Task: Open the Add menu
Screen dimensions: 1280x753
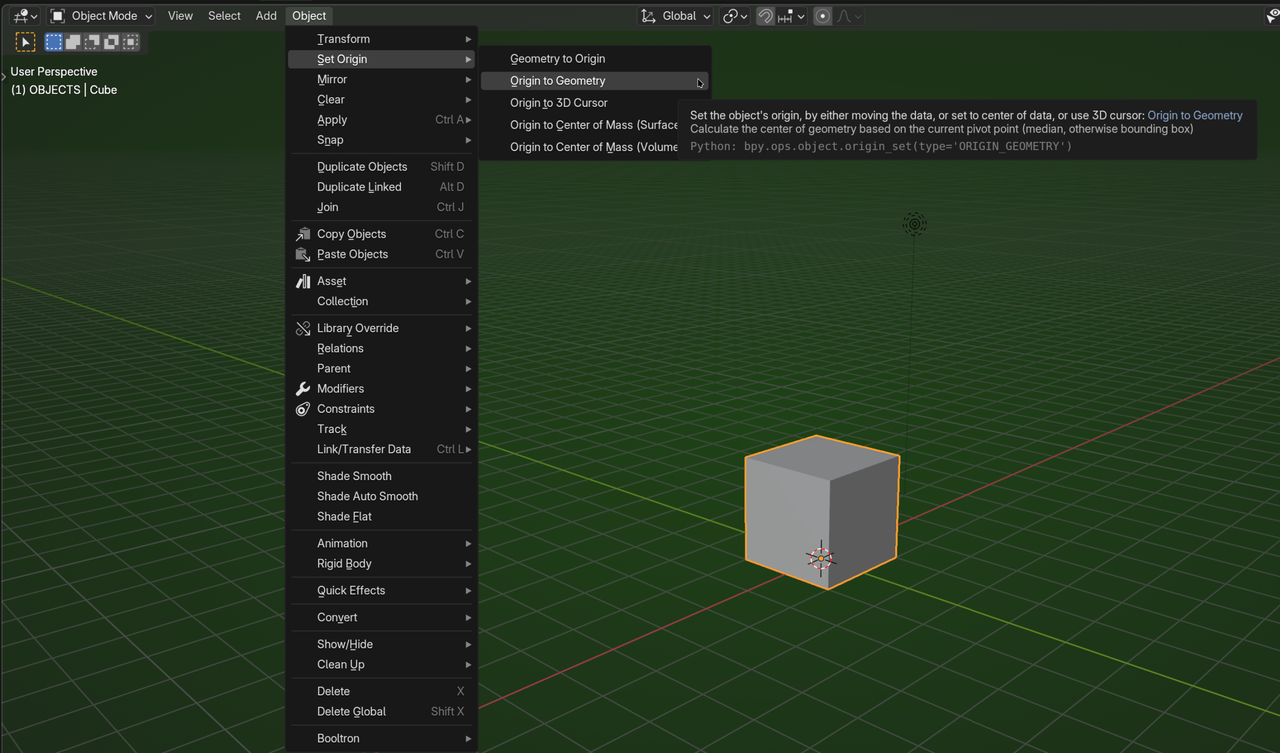Action: 266,16
